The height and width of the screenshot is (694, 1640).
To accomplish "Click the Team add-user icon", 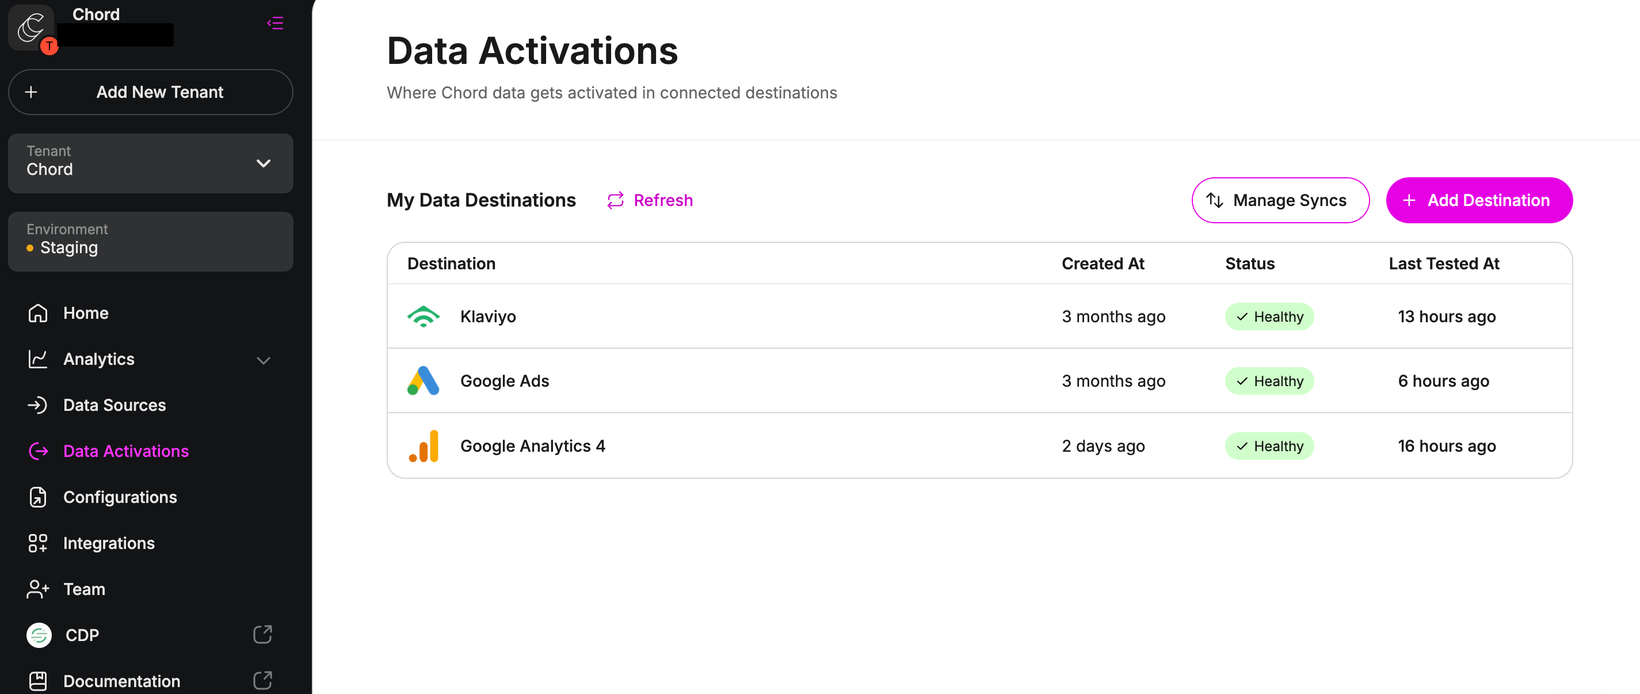I will click(38, 589).
